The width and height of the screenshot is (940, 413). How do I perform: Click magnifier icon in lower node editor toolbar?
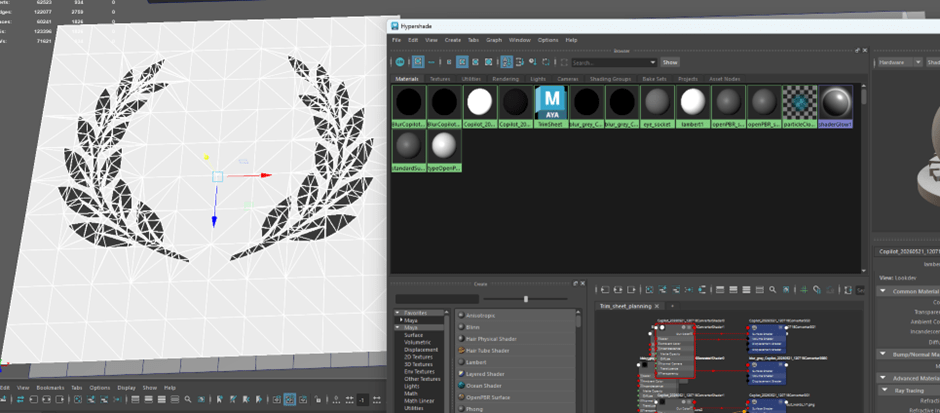click(x=188, y=399)
